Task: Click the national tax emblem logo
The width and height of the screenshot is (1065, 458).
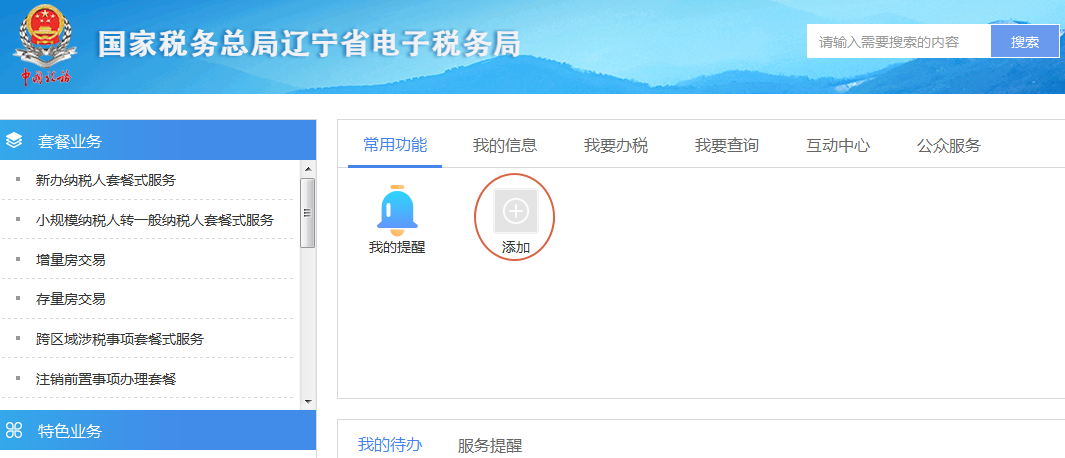Action: click(45, 46)
